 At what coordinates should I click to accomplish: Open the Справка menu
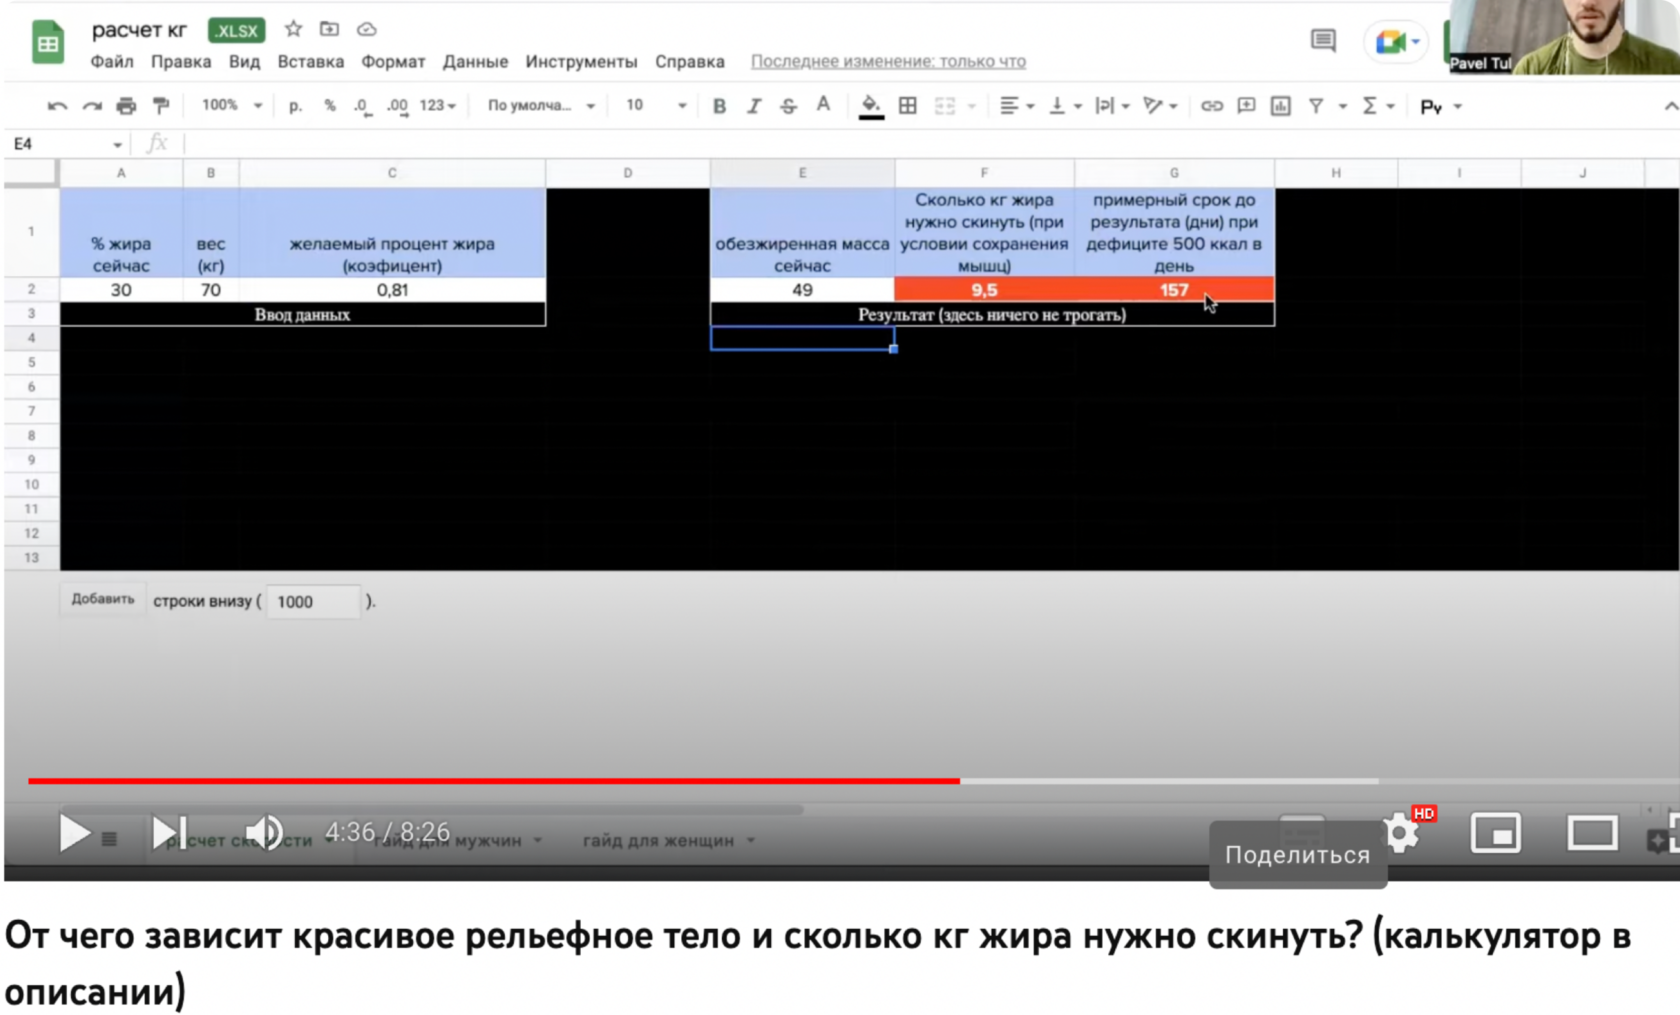[690, 61]
